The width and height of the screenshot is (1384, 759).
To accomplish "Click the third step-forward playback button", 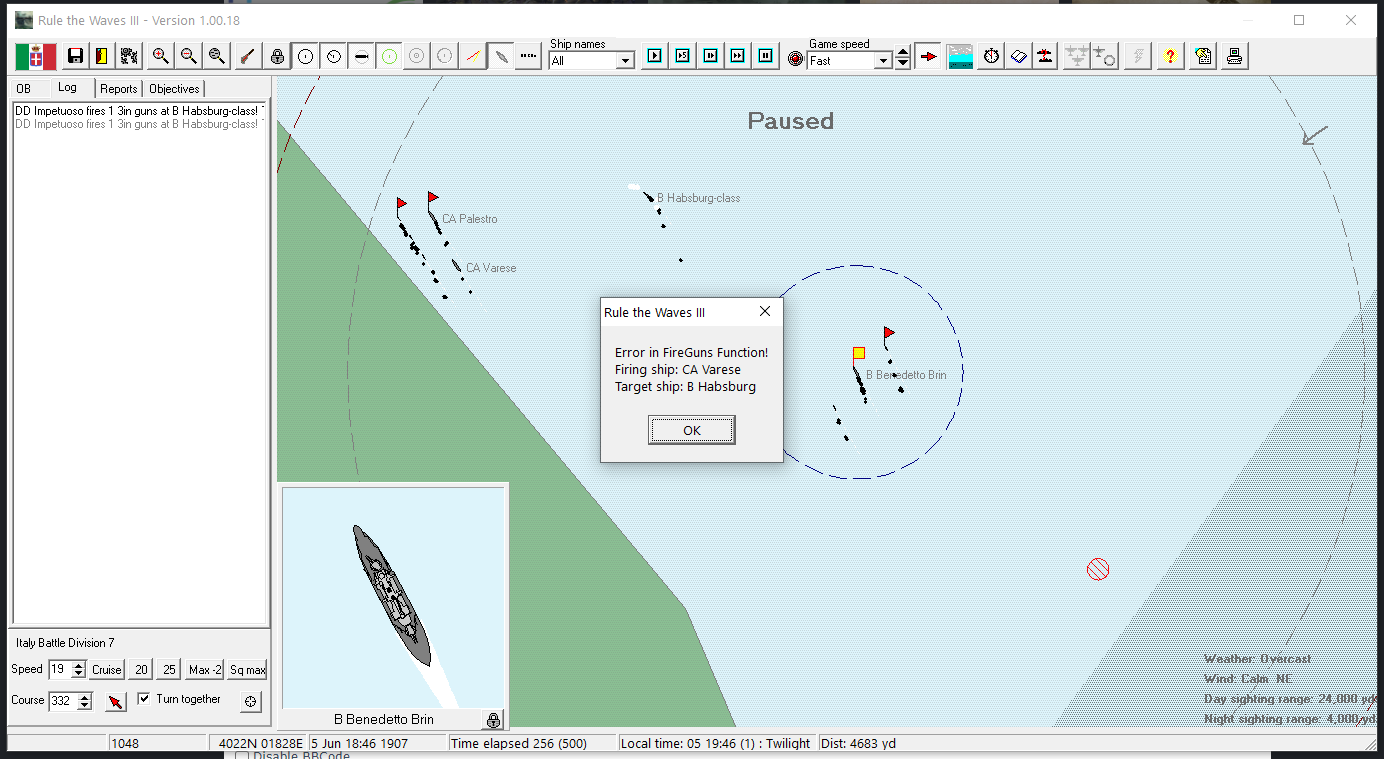I will click(x=710, y=57).
